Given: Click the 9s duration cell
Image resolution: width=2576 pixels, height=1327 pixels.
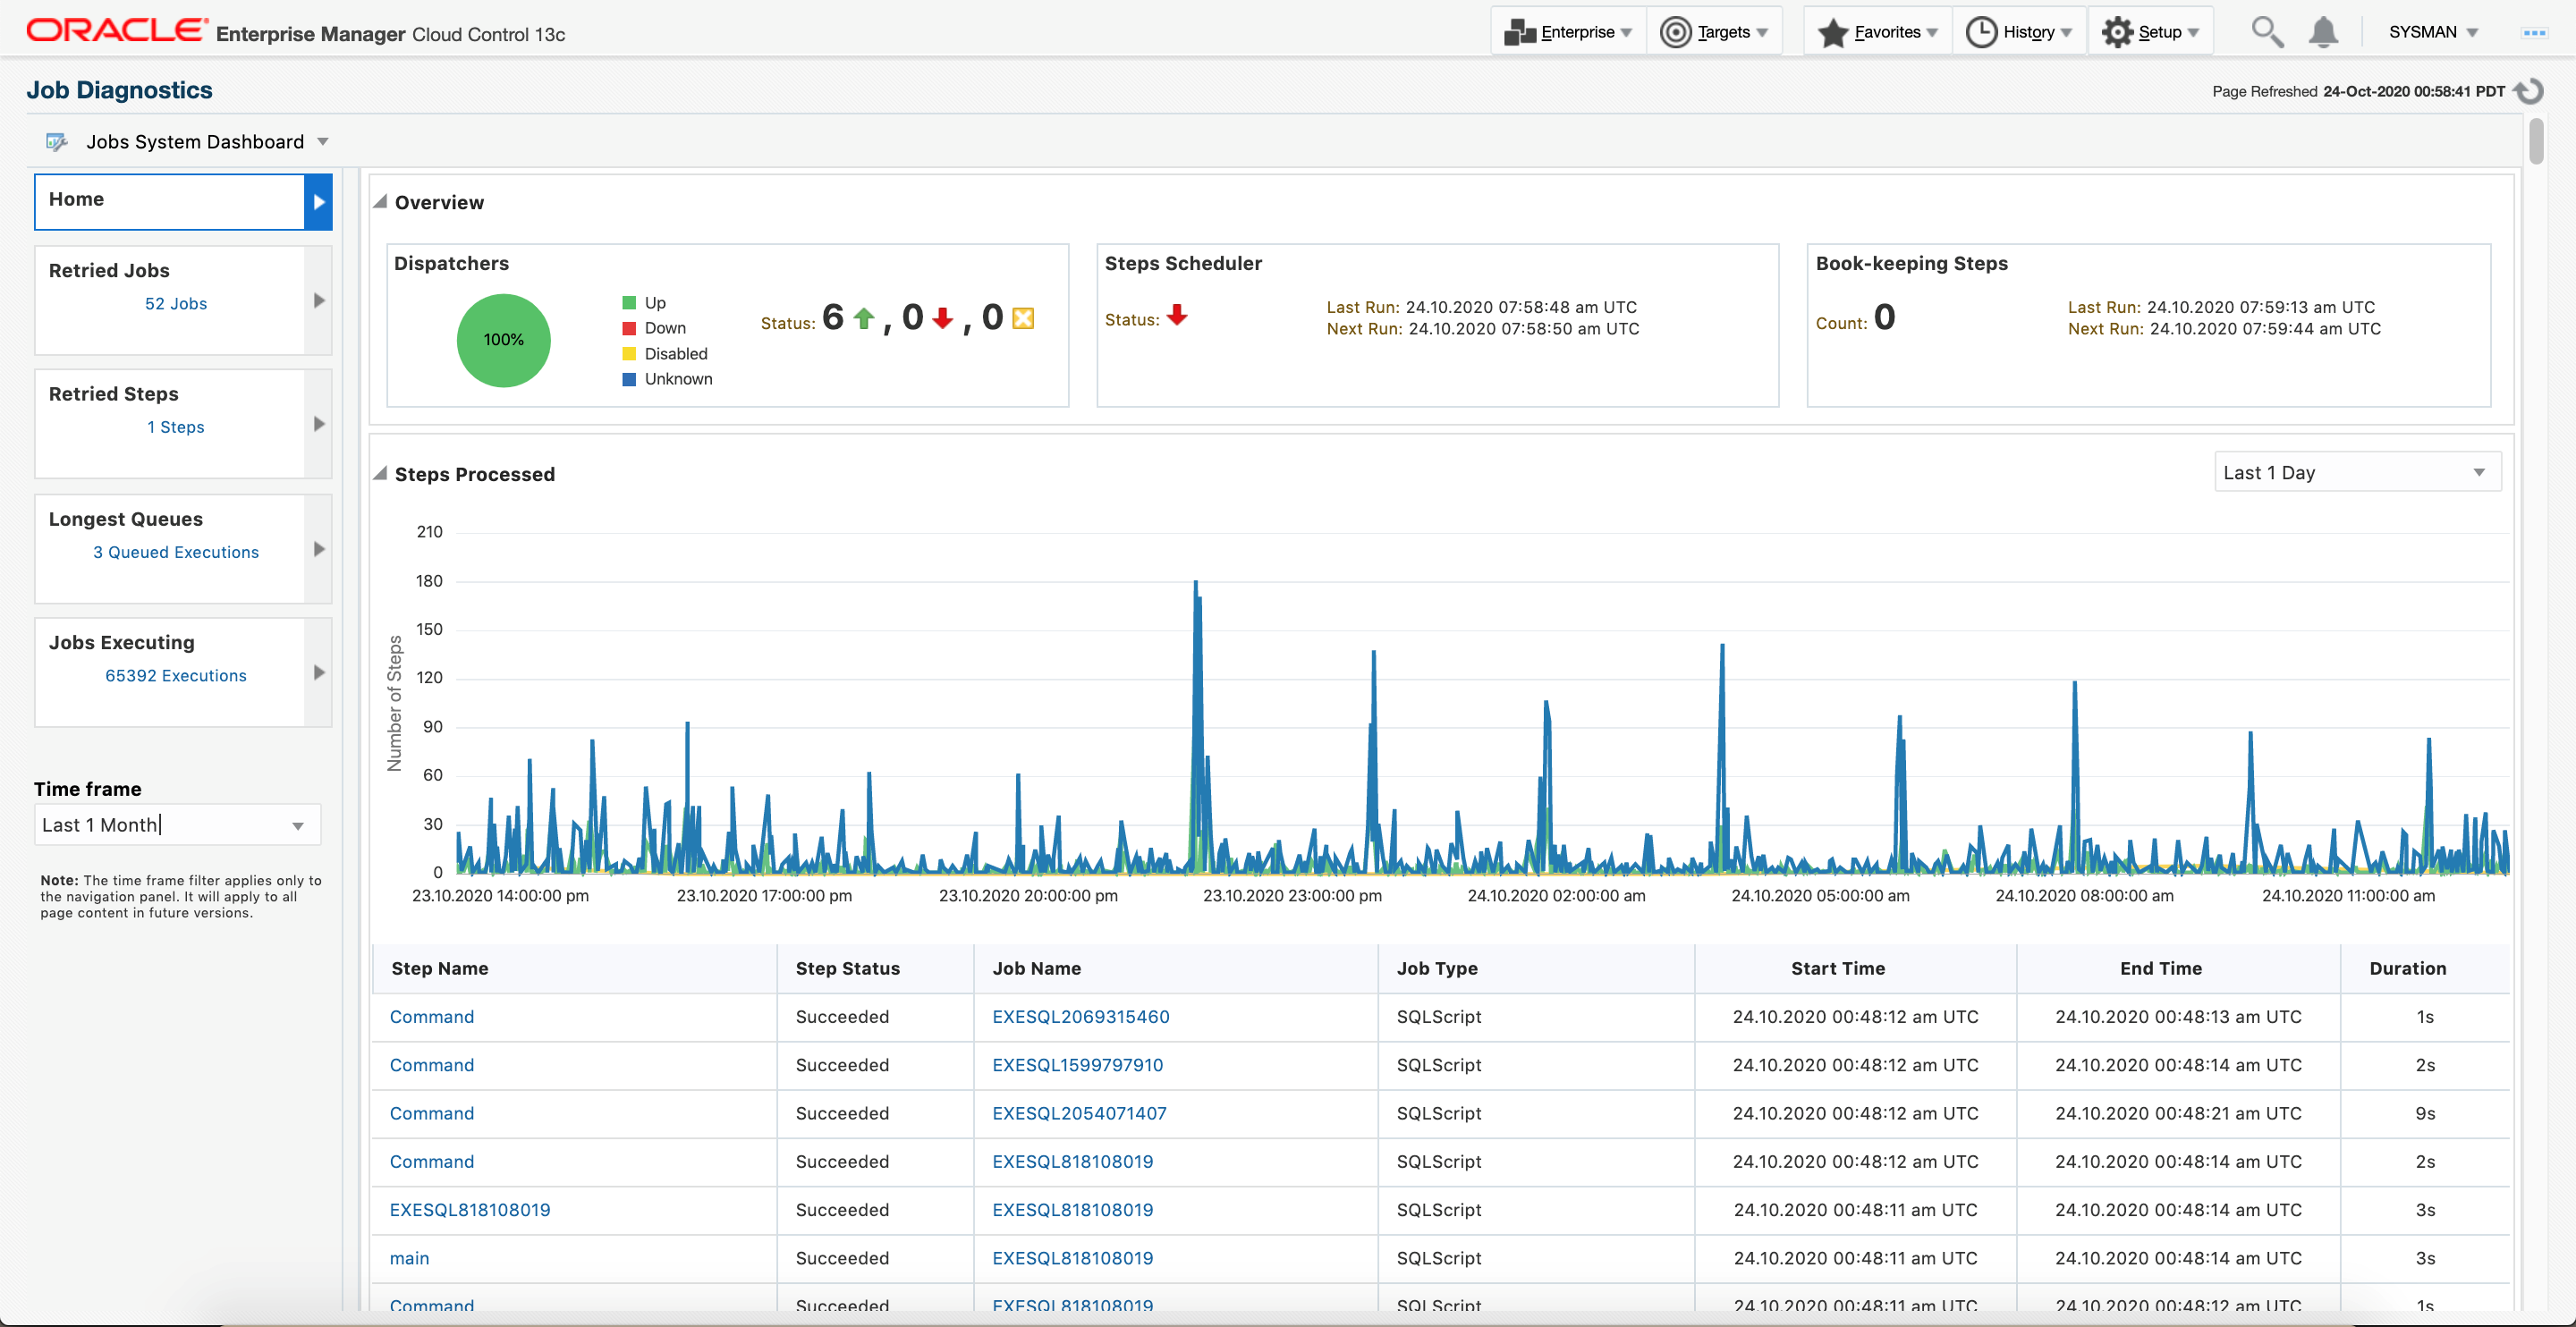Looking at the screenshot, I should [x=2425, y=1113].
